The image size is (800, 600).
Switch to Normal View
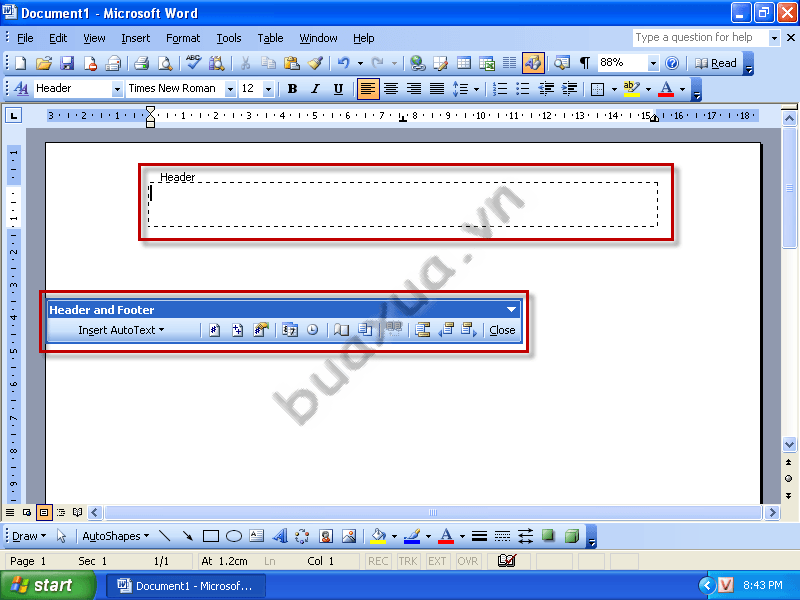[x=10, y=512]
